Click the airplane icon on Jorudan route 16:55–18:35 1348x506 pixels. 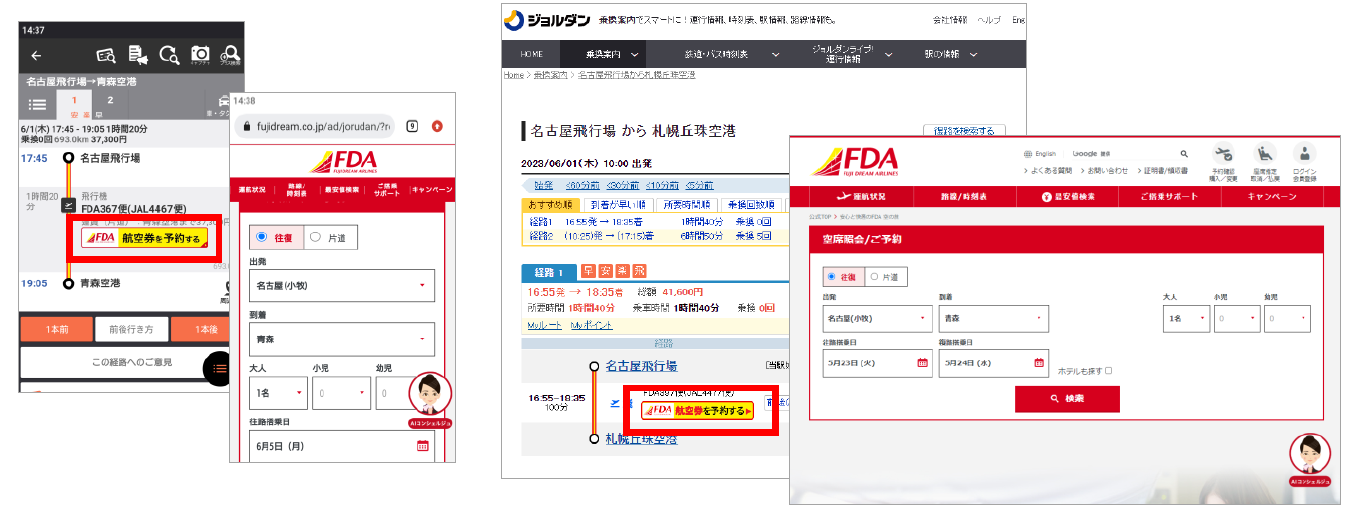pyautogui.click(x=616, y=402)
